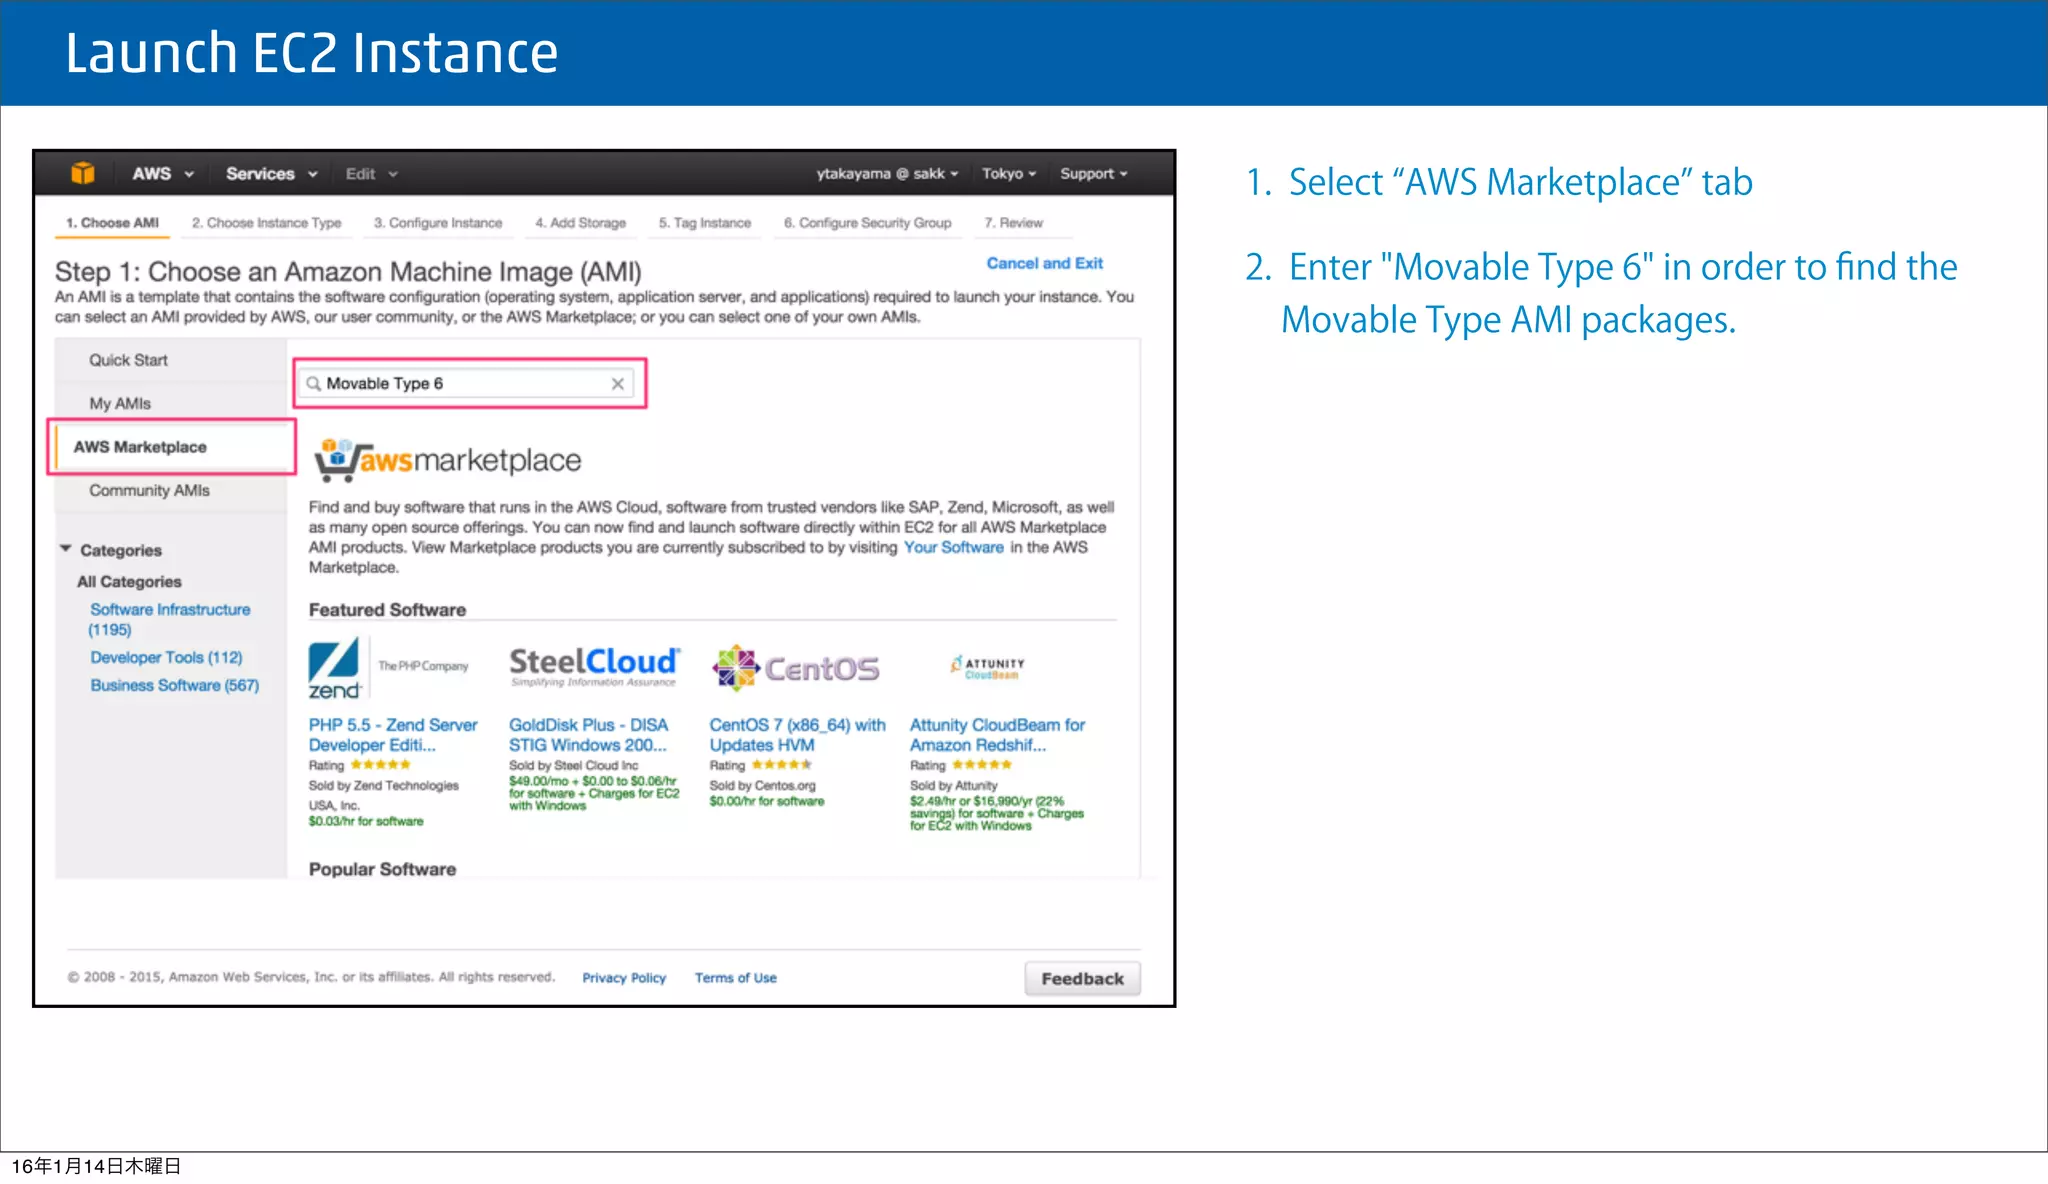
Task: Go to 4. Add Storage tab
Action: 580,223
